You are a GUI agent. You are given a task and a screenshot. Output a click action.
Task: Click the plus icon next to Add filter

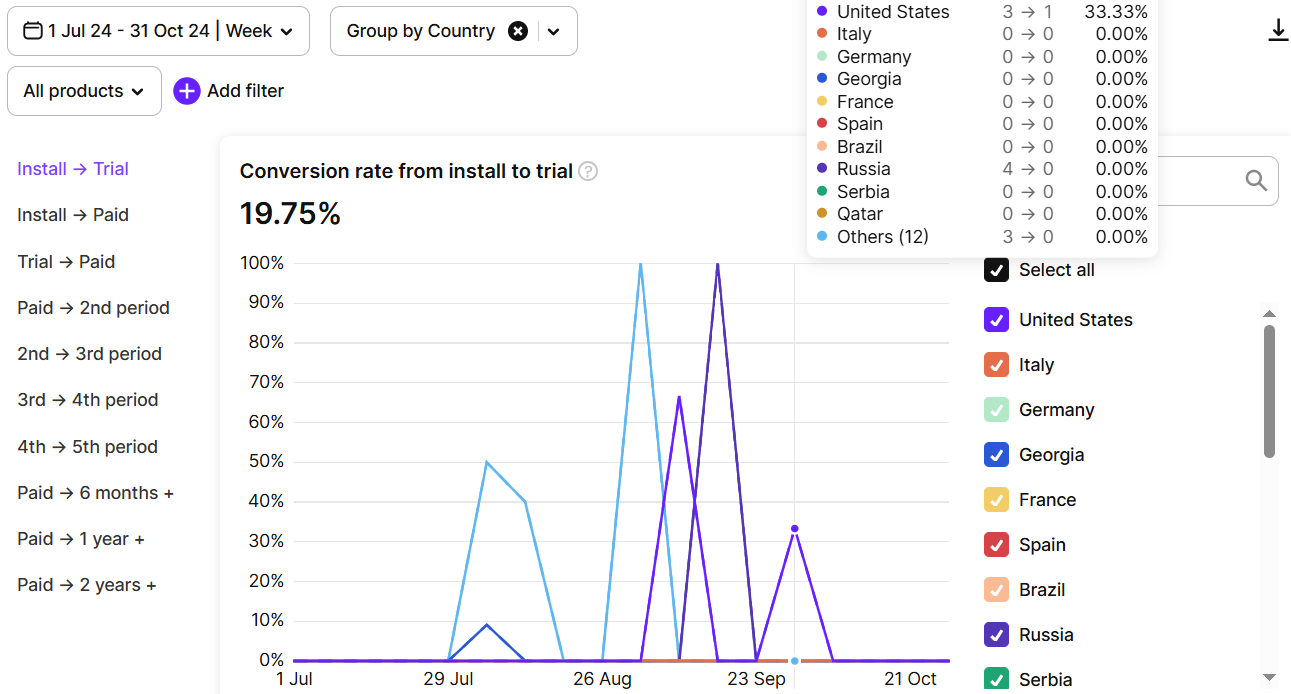(187, 91)
